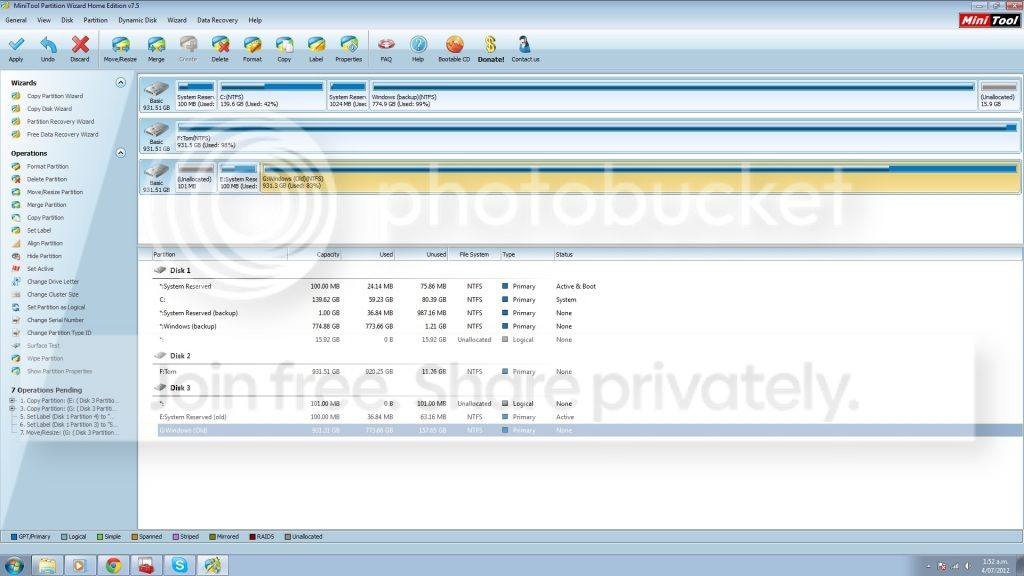The height and width of the screenshot is (576, 1024).
Task: Expand pending operation 1 Copy Partition
Action: (12, 400)
